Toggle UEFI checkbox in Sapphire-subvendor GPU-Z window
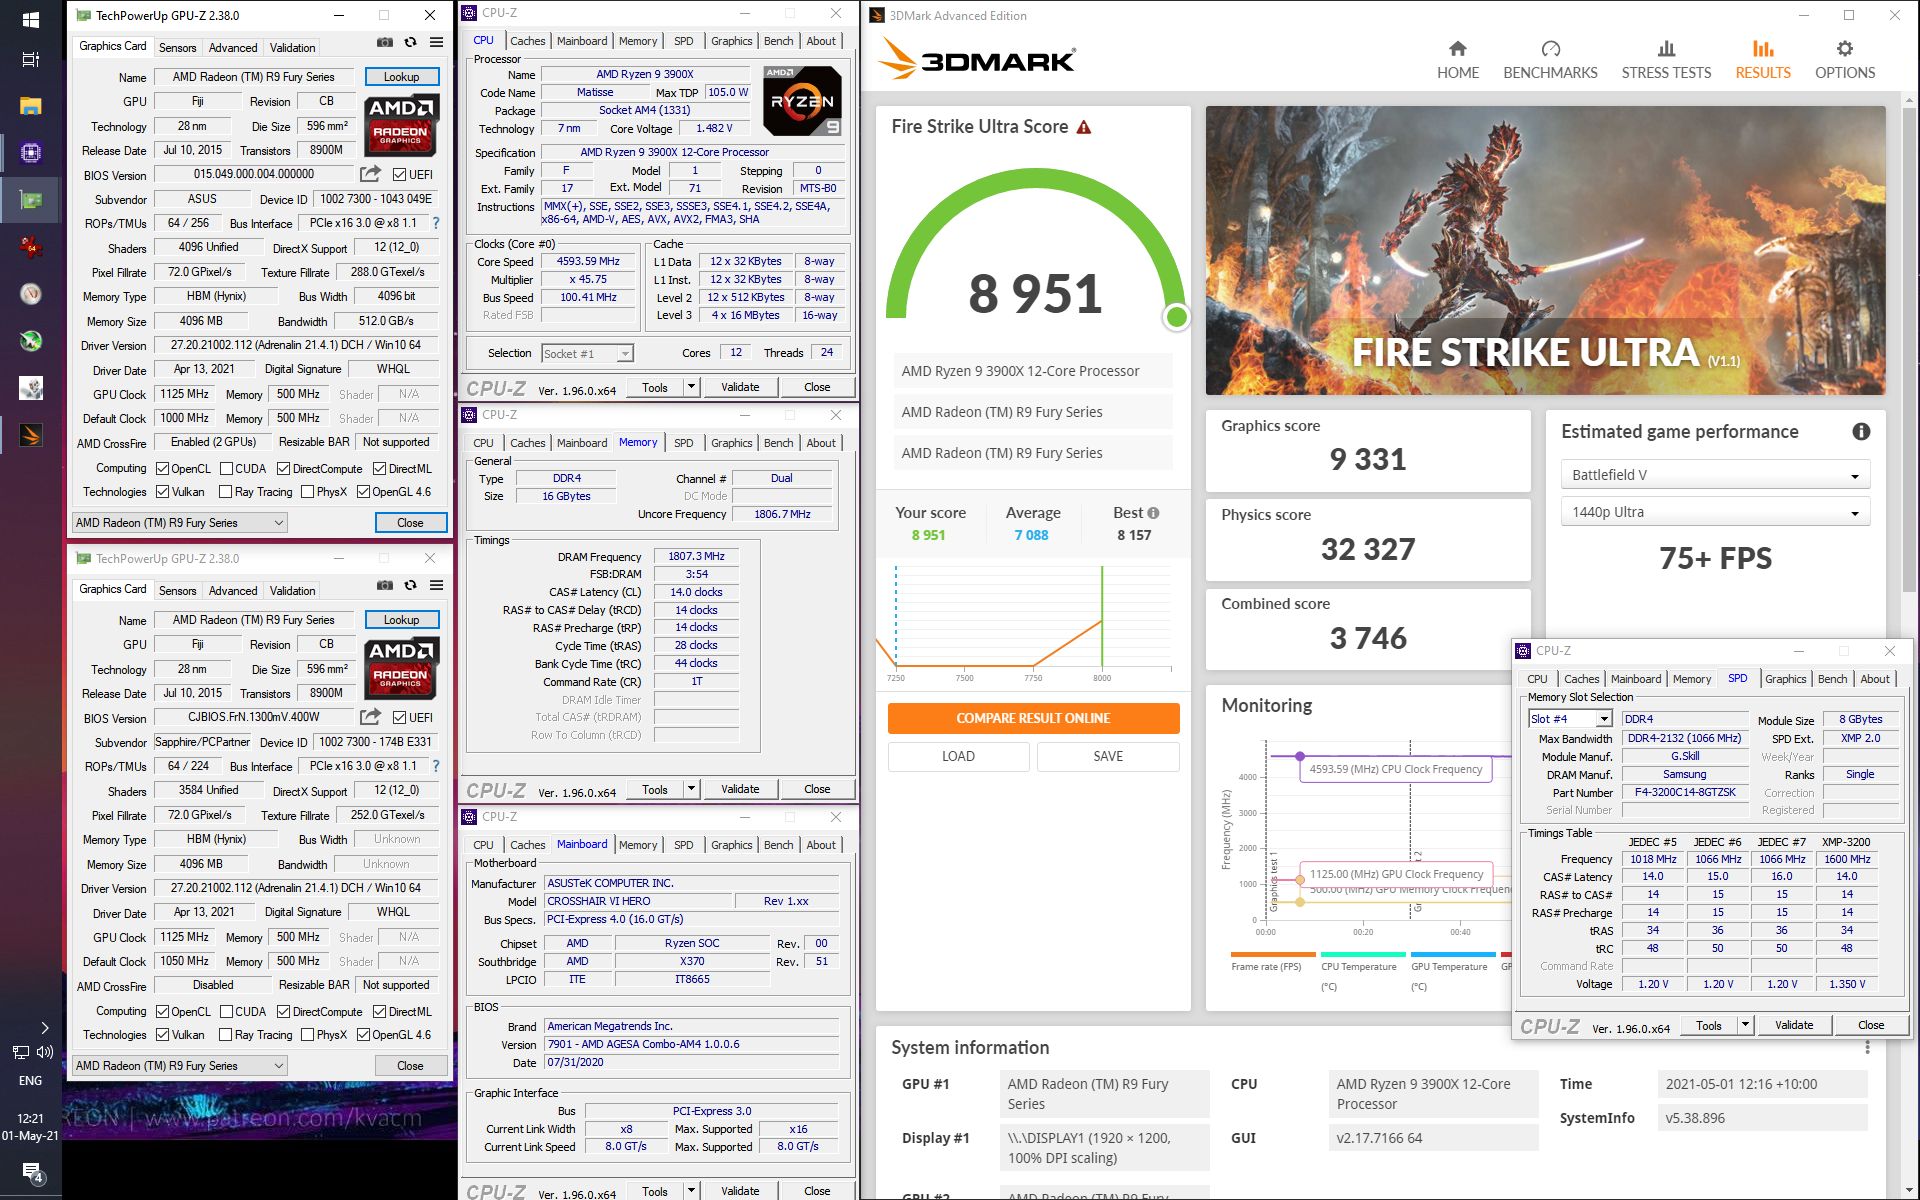The image size is (1920, 1200). pos(399,718)
